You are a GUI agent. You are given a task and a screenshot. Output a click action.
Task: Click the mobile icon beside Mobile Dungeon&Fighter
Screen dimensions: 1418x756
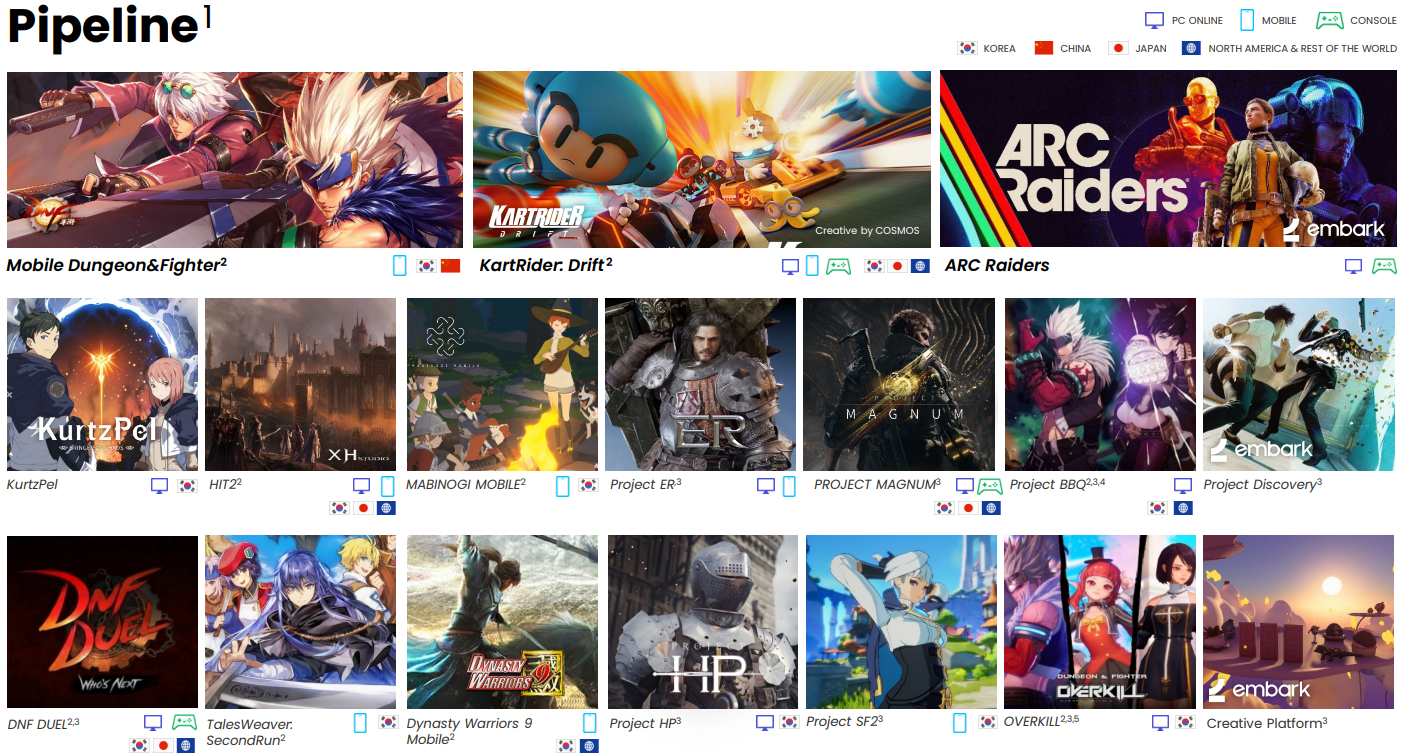click(x=400, y=266)
